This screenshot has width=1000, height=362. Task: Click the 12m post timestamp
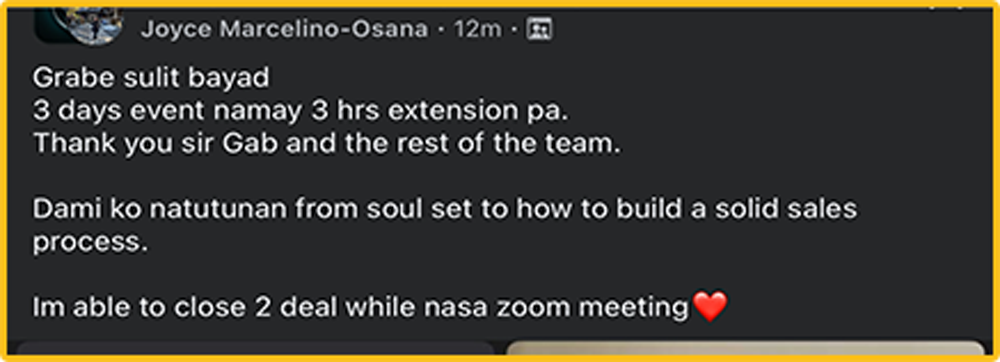[x=477, y=29]
